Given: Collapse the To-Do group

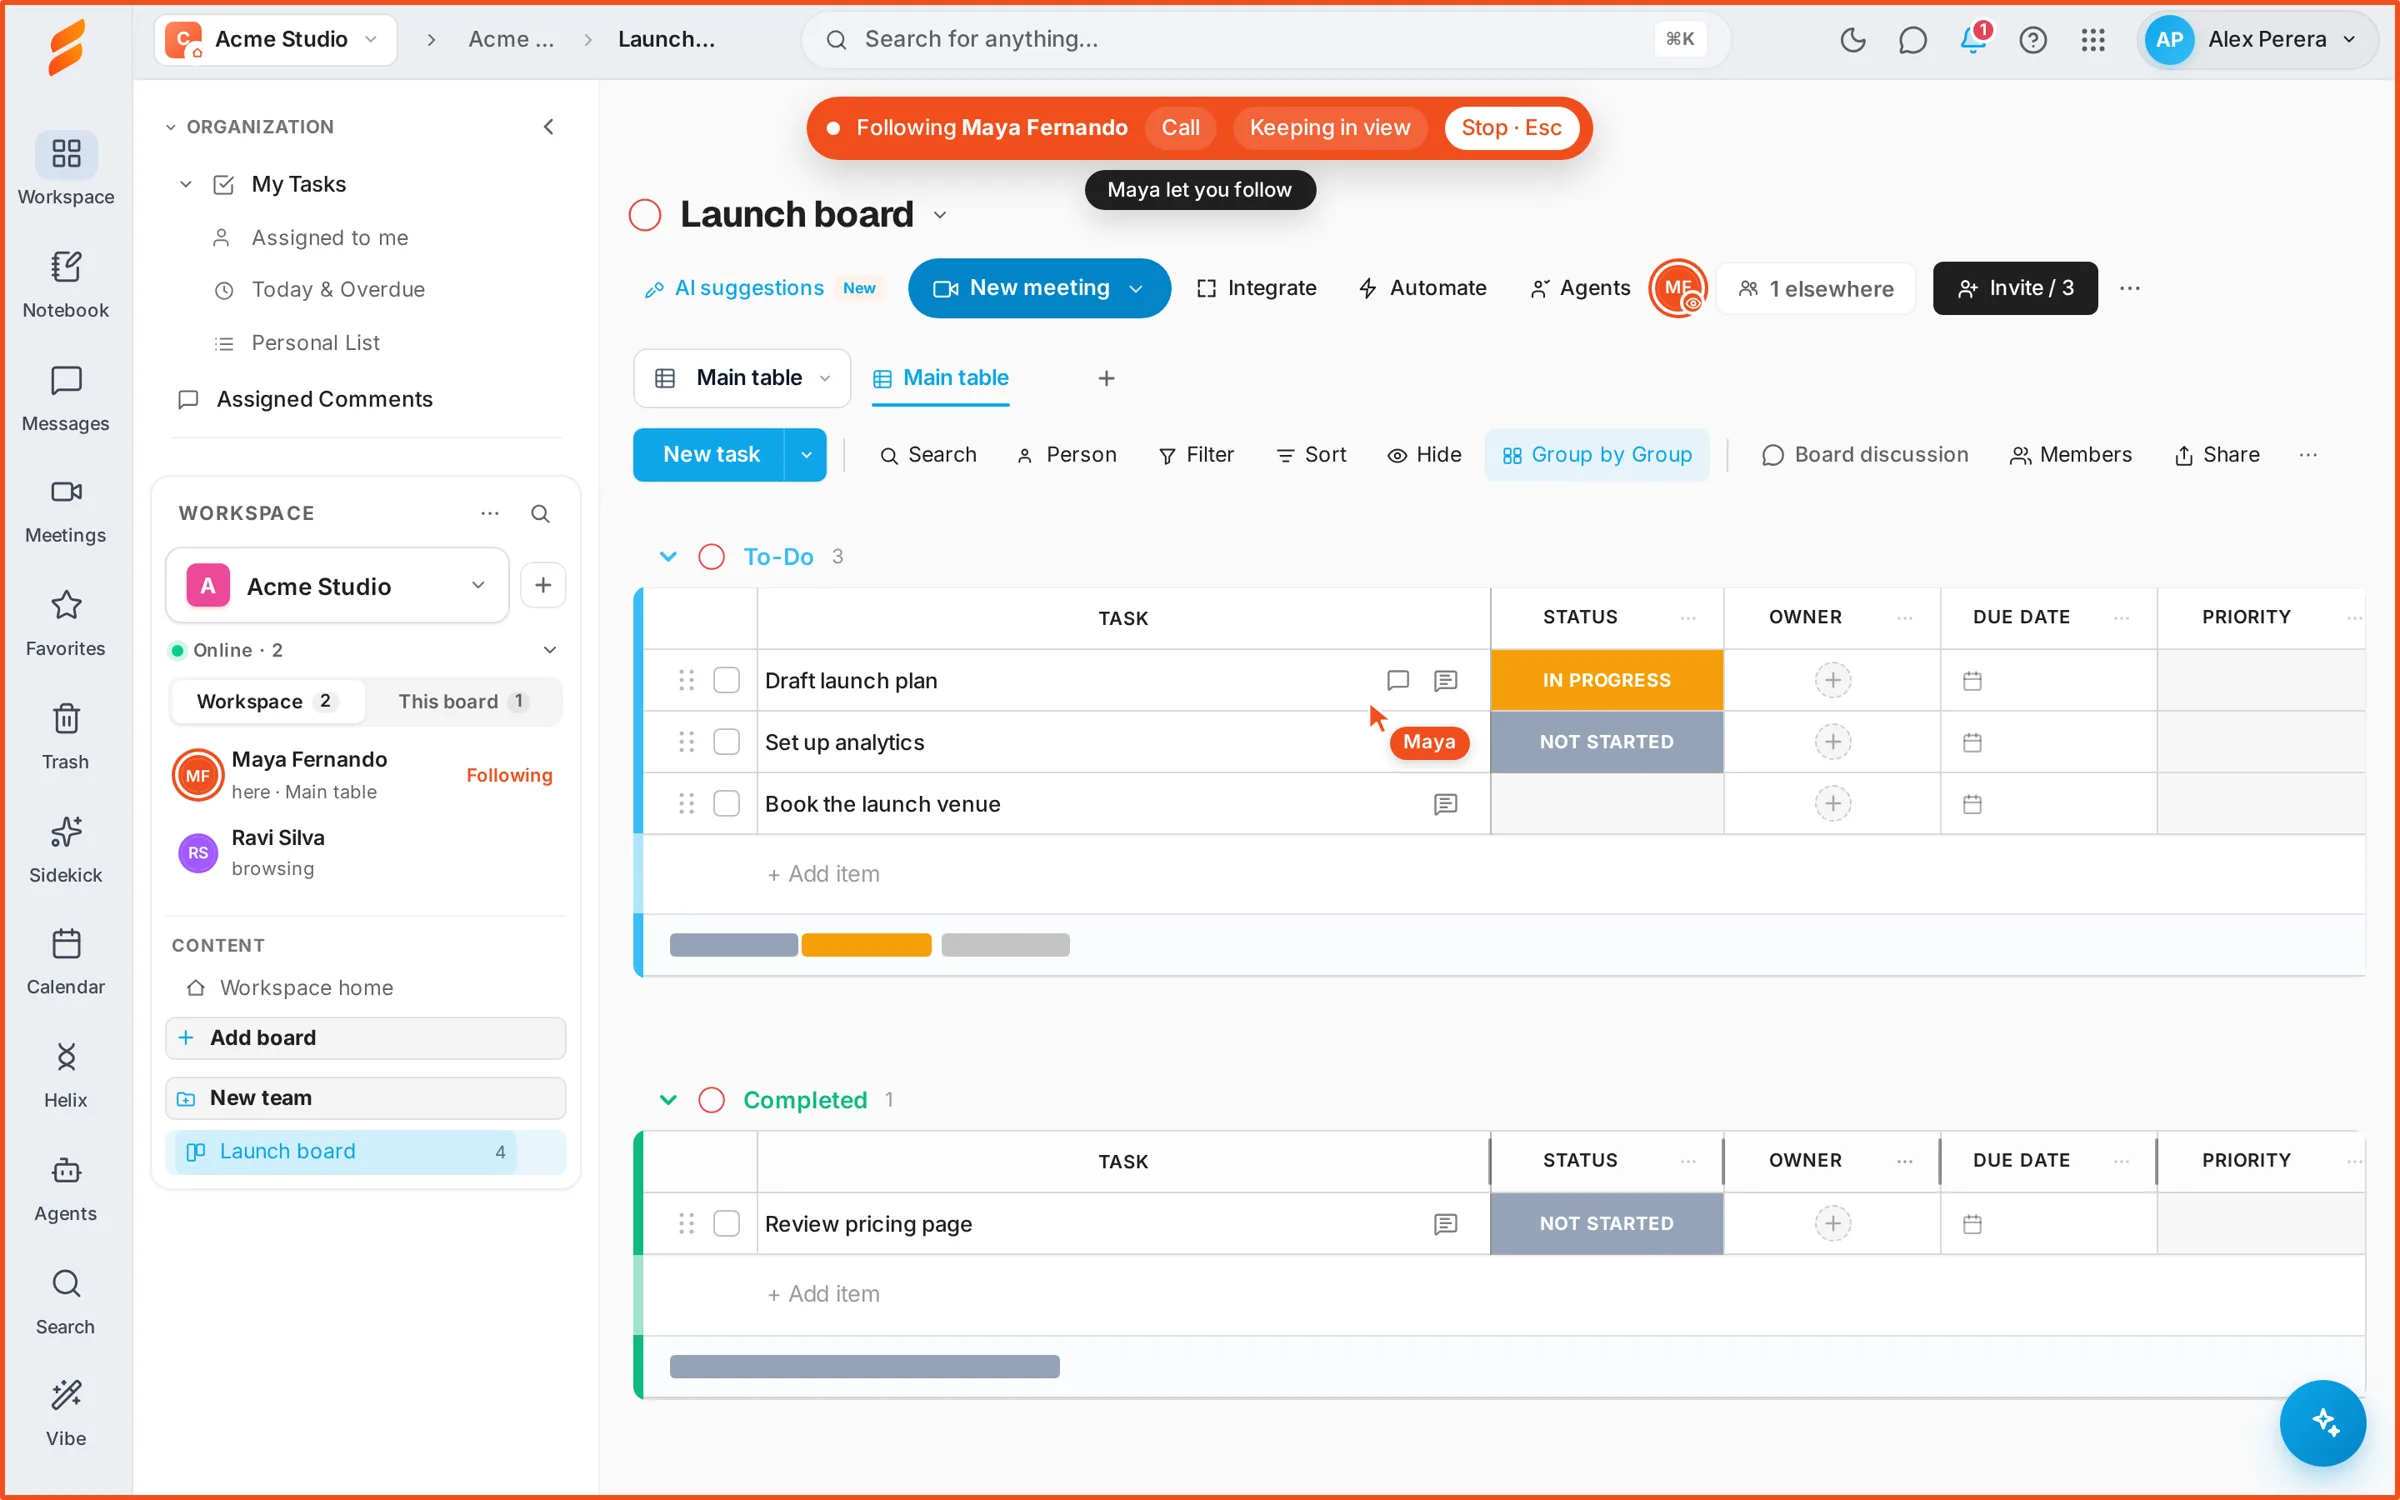Looking at the screenshot, I should pyautogui.click(x=668, y=557).
